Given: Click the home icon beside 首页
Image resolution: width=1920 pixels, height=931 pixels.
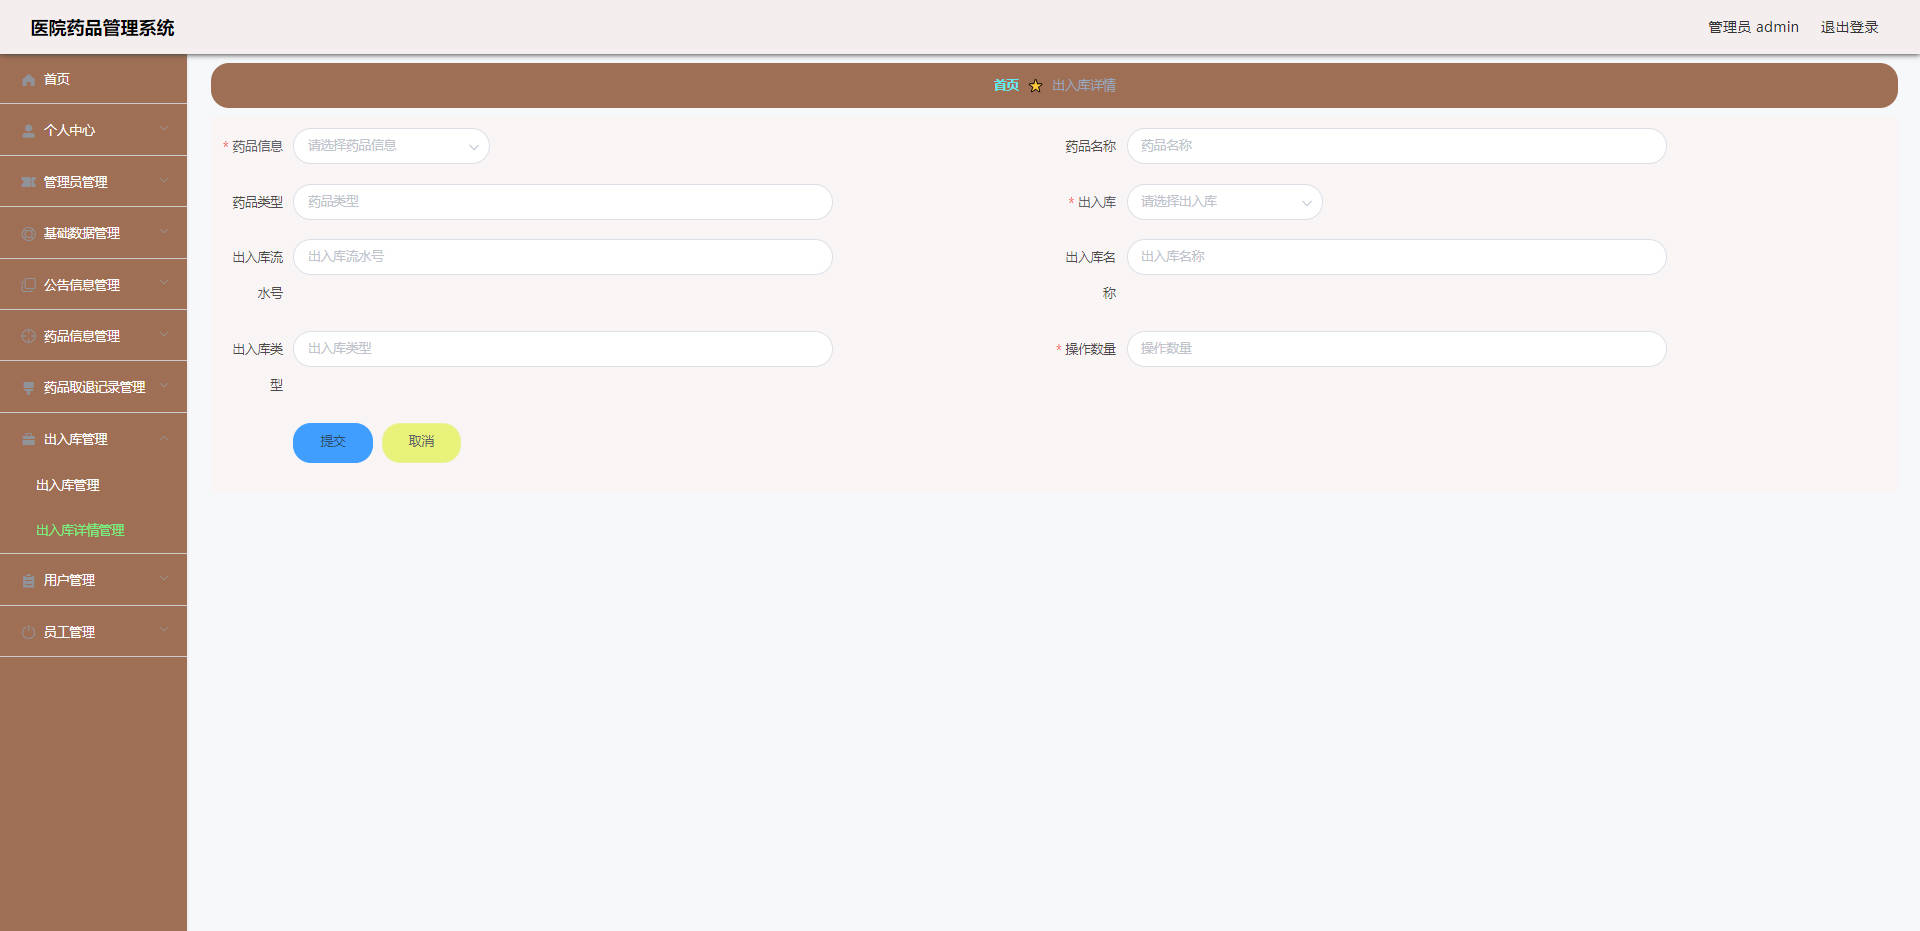Looking at the screenshot, I should point(29,80).
